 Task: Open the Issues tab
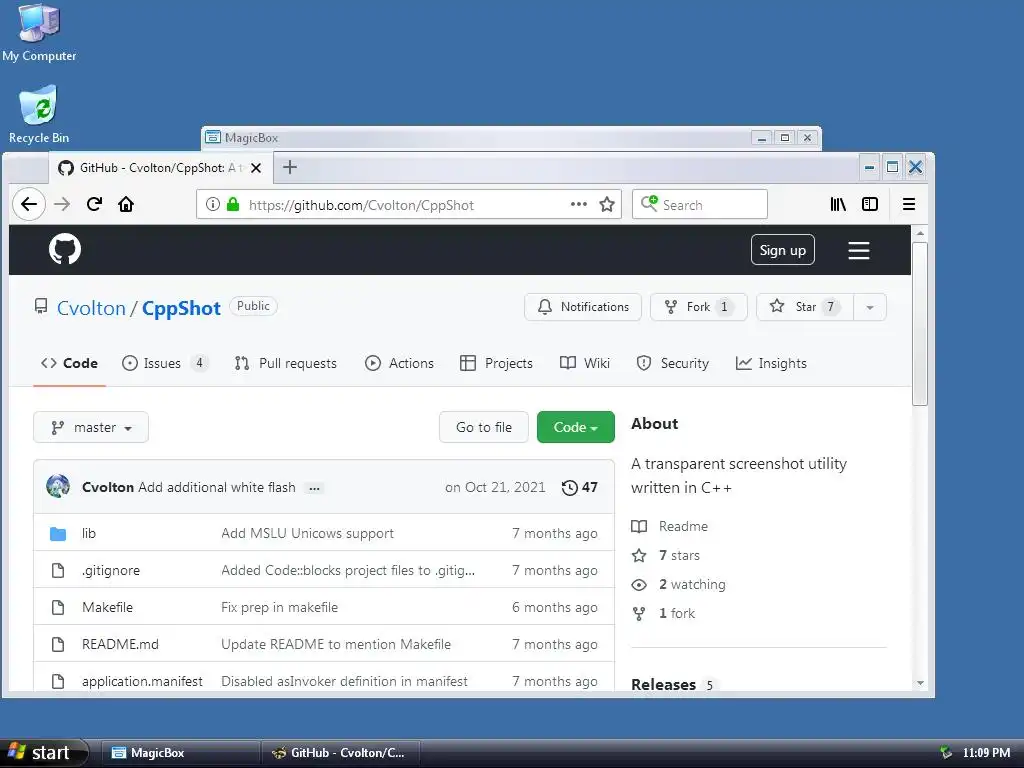[165, 363]
